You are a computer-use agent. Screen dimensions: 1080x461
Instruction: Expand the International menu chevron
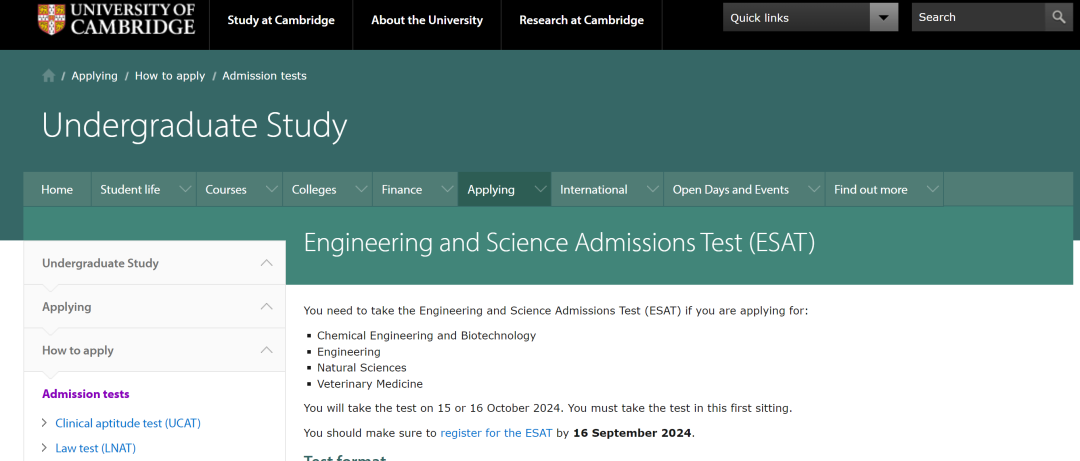click(652, 189)
